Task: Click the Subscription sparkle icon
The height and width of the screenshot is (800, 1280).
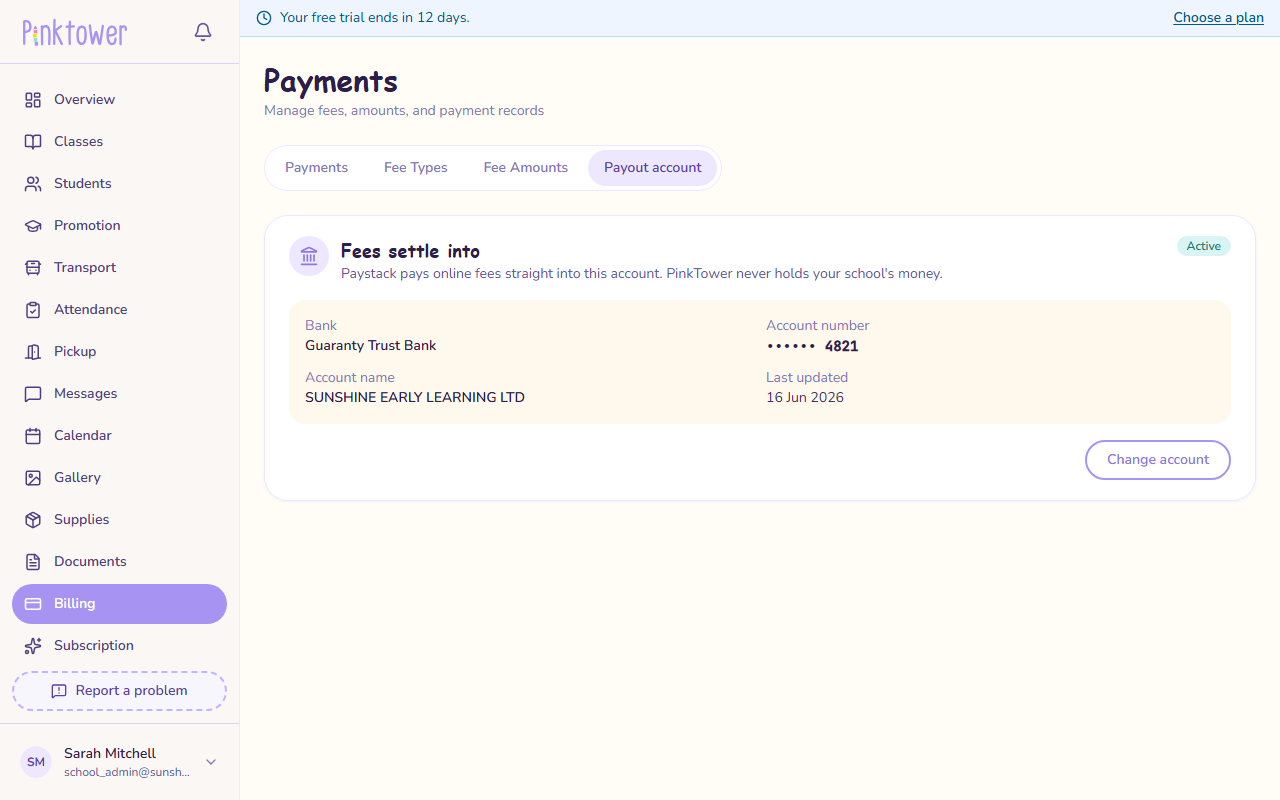Action: [33, 646]
